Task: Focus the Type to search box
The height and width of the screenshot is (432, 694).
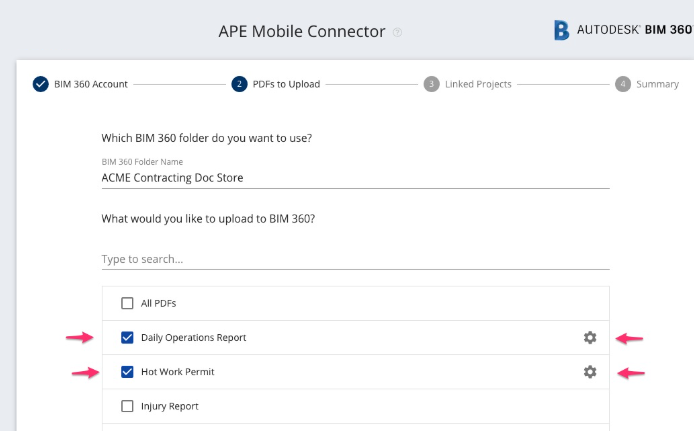Action: (355, 259)
